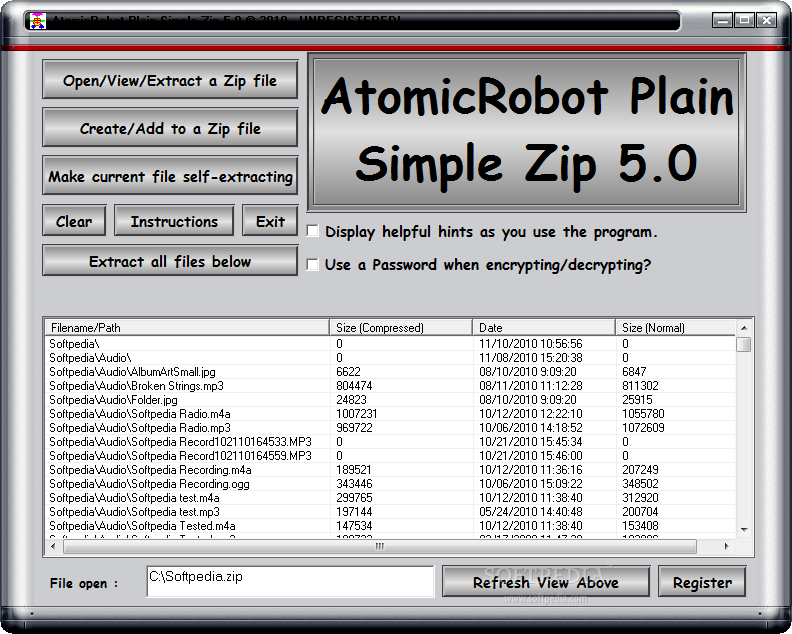This screenshot has width=792, height=634.
Task: Click Refresh View Above
Action: pyautogui.click(x=546, y=582)
